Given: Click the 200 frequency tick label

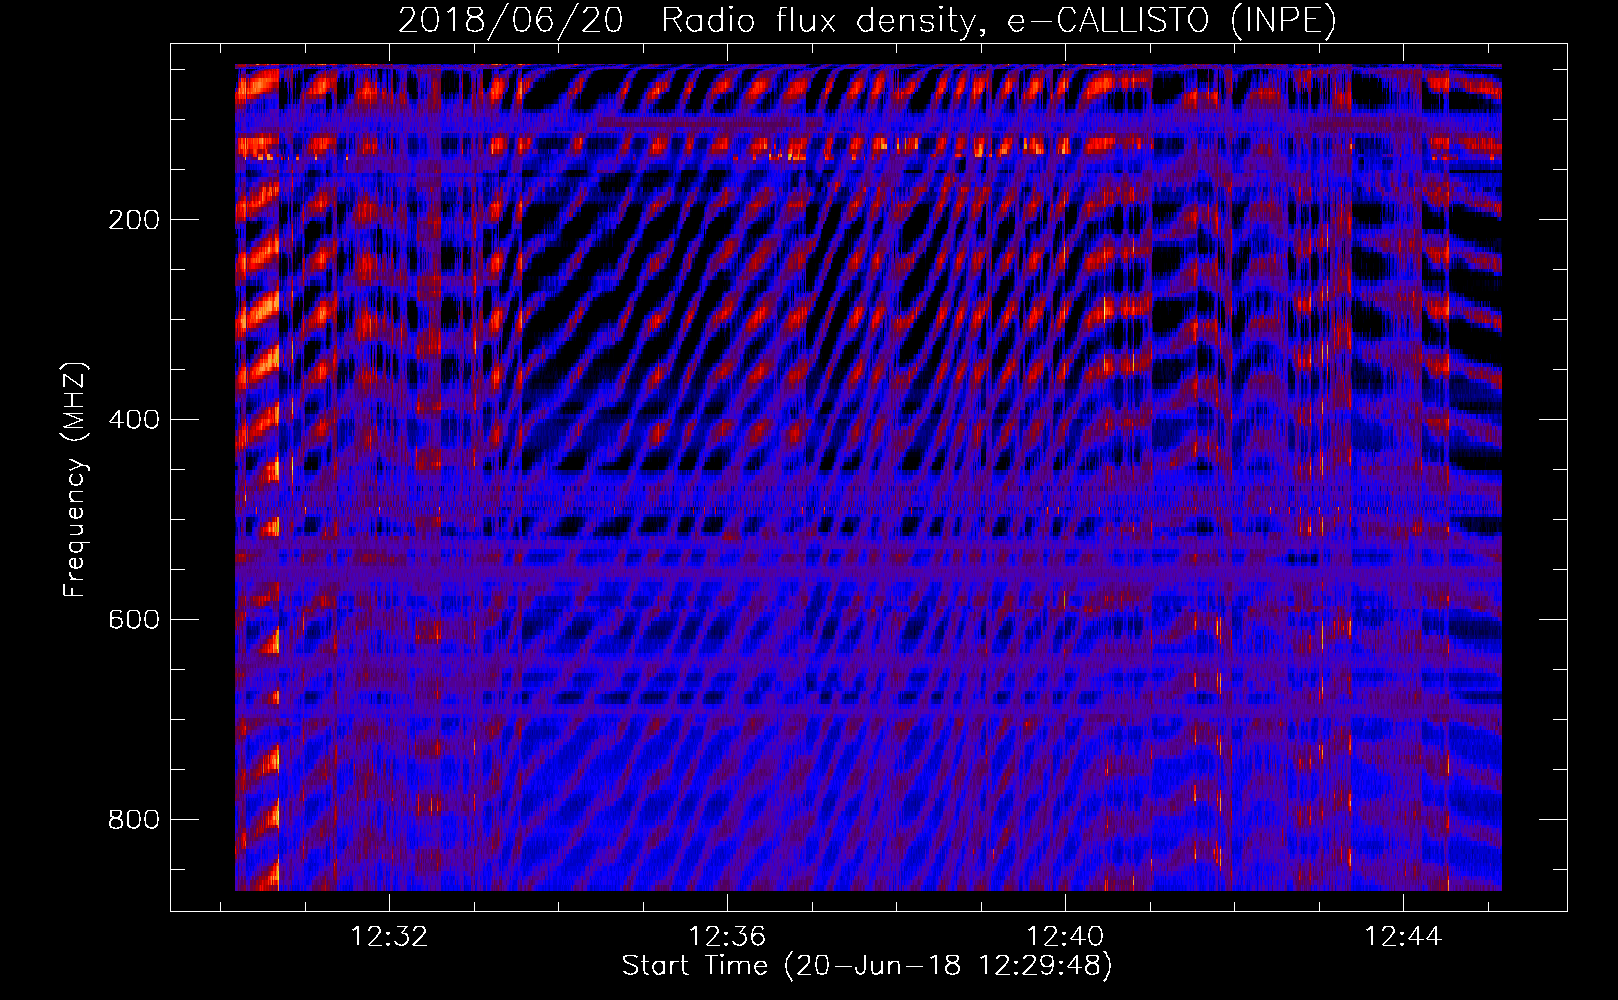Looking at the screenshot, I should (x=133, y=220).
